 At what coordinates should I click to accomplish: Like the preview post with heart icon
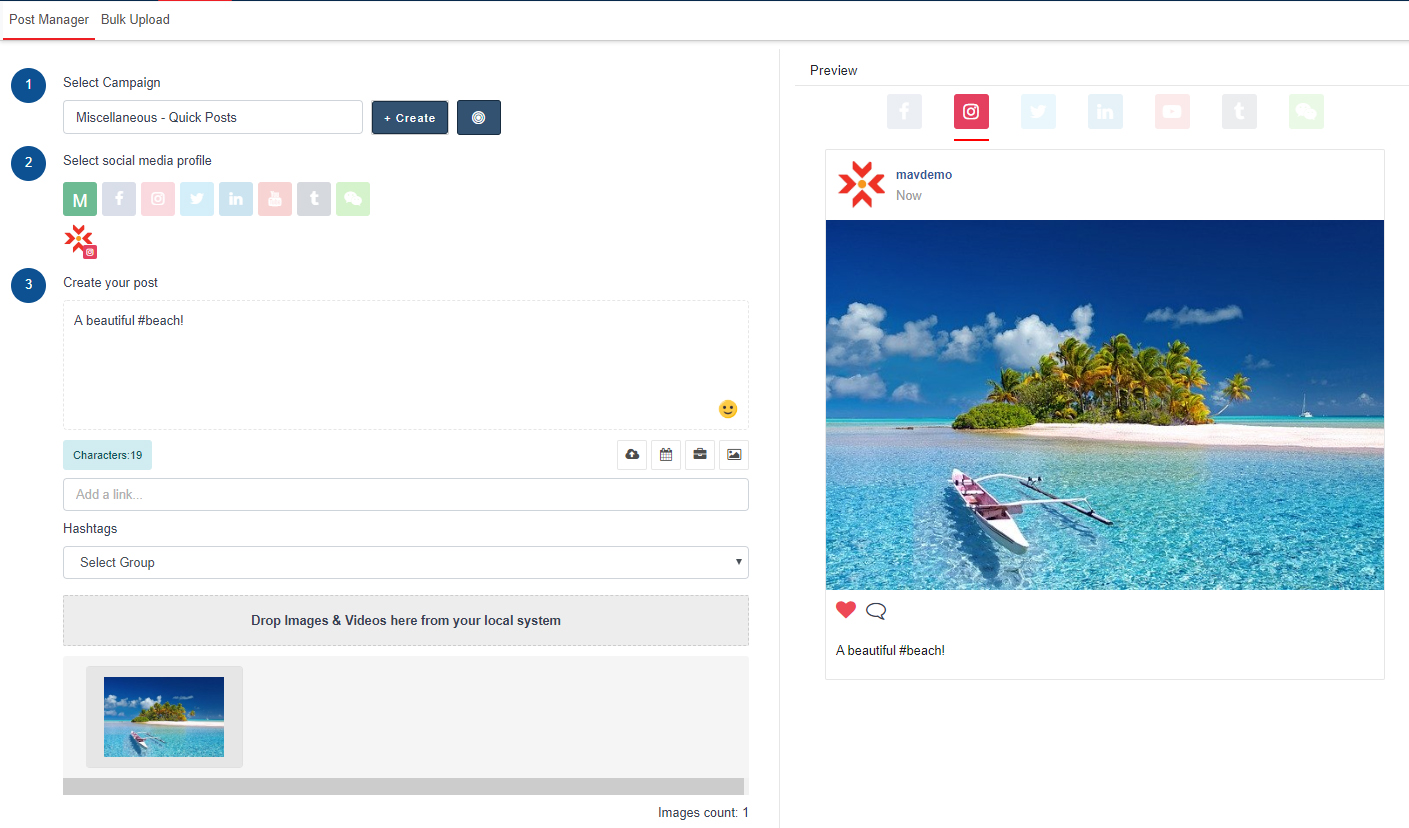pos(846,610)
